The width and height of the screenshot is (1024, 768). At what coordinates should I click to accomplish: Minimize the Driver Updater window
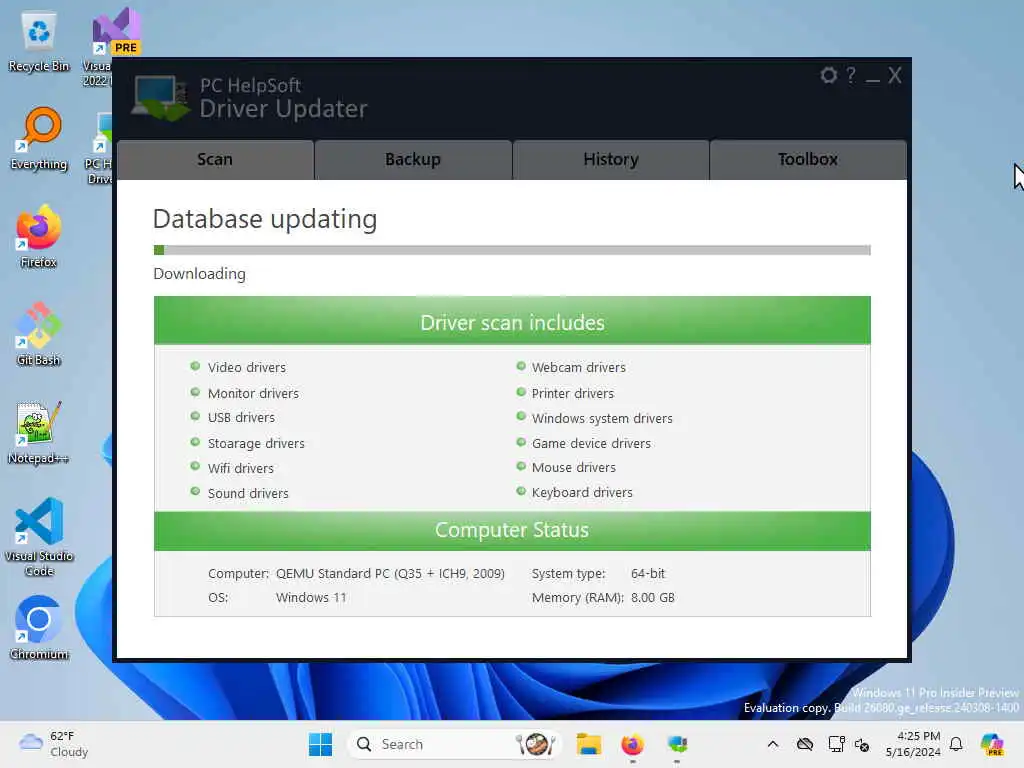point(872,80)
